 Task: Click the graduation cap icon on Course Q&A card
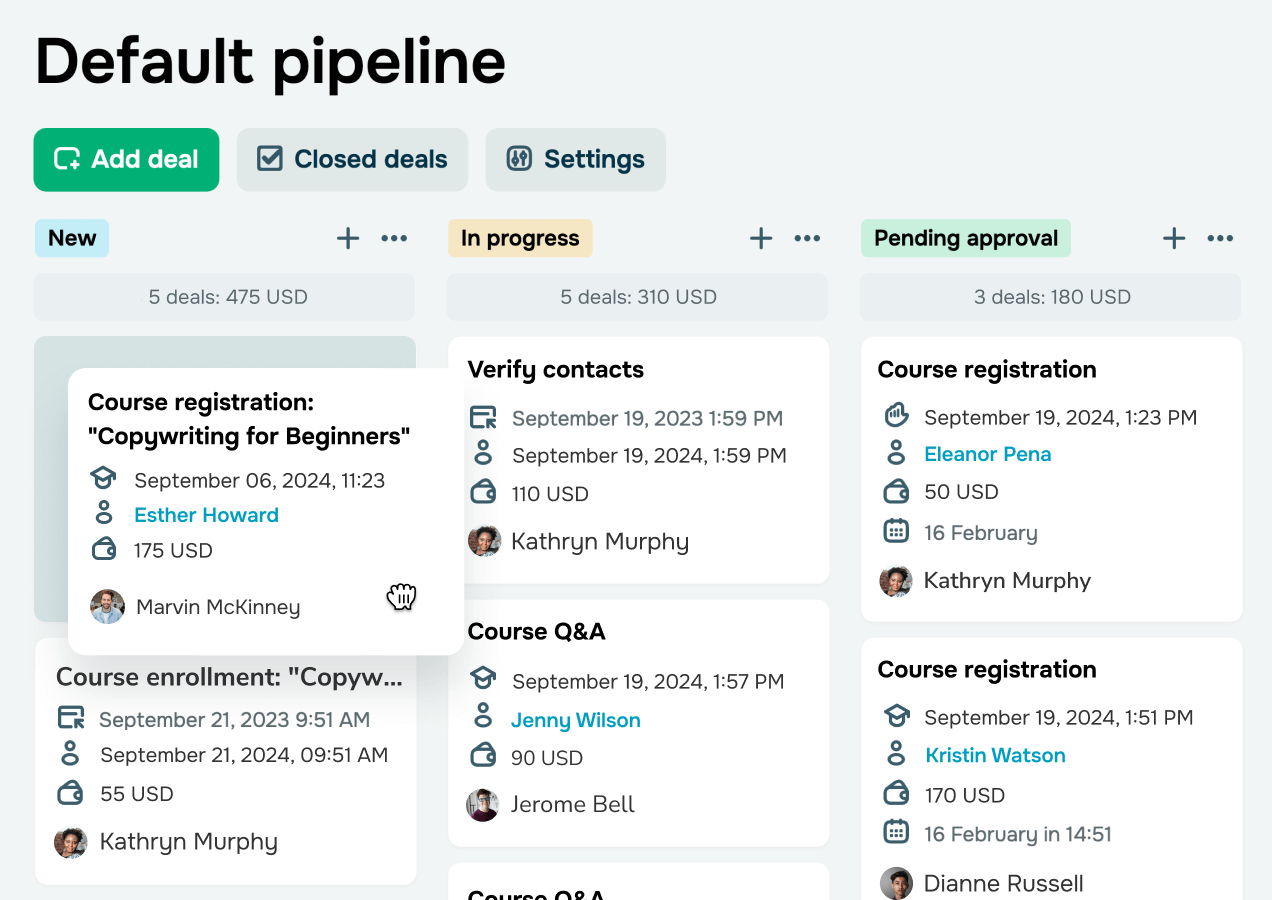point(483,679)
